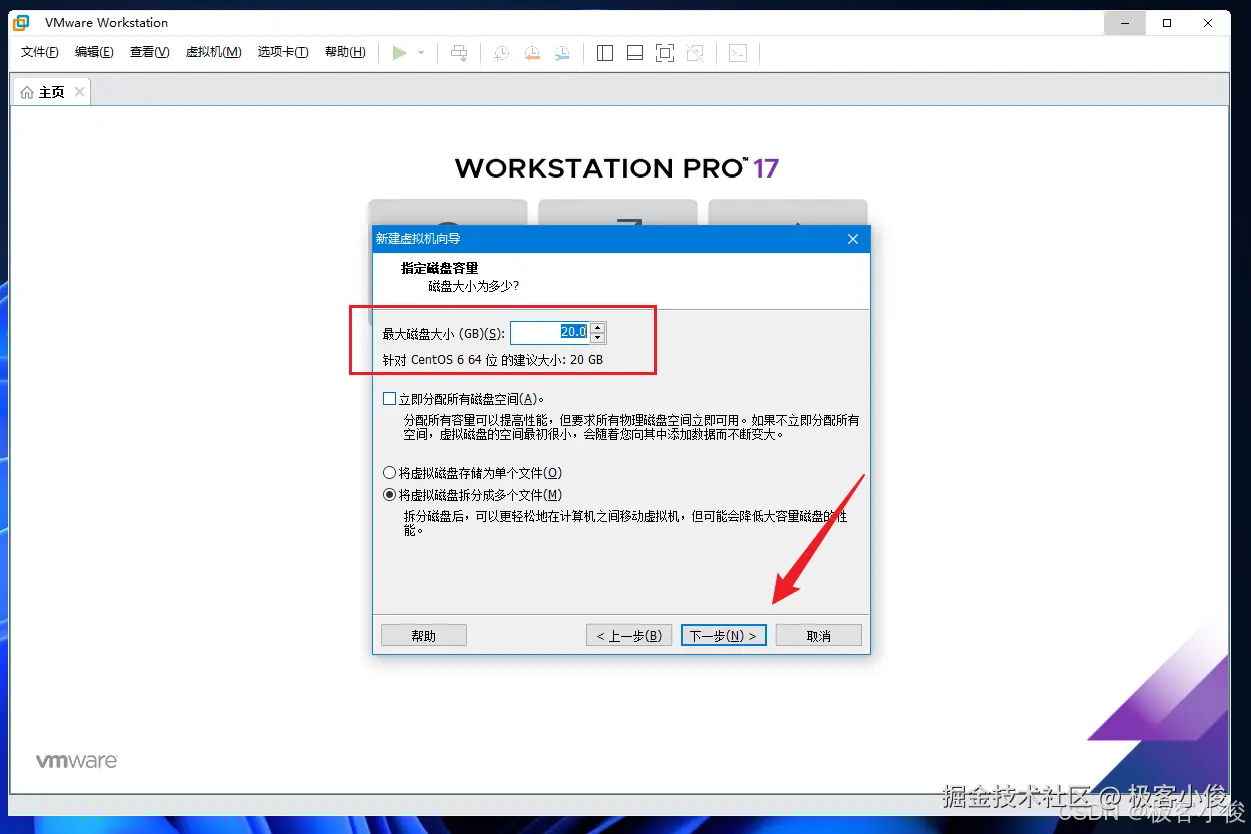Close the 新建虚拟机向导 dialog
The image size is (1251, 834).
[853, 239]
